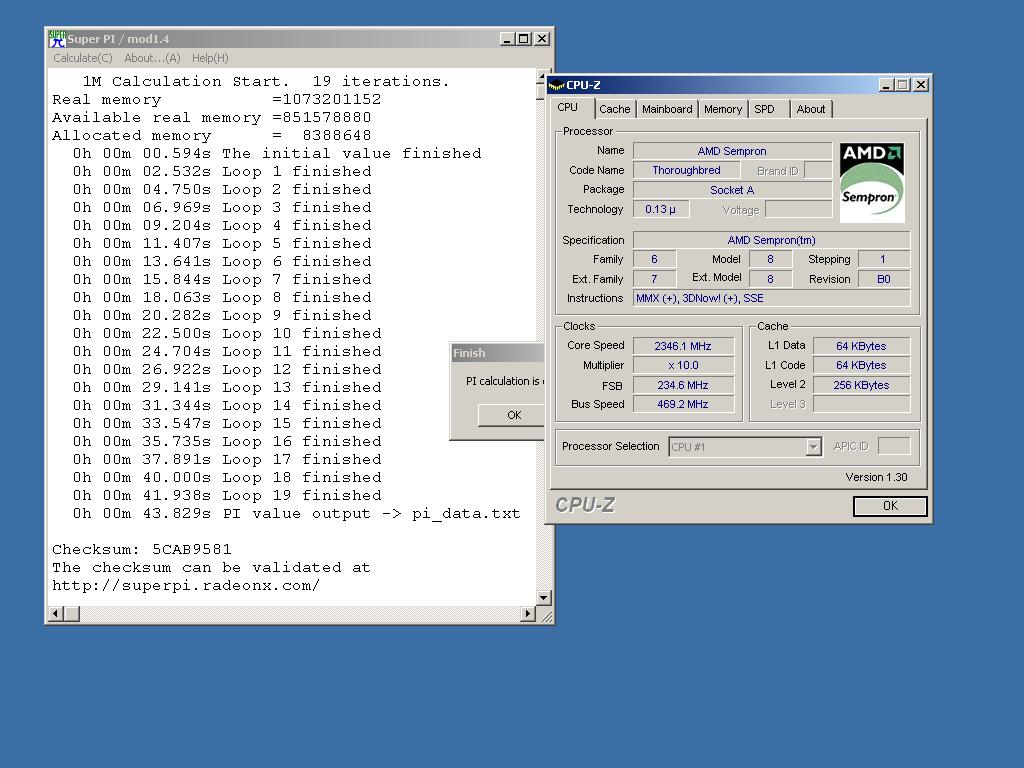This screenshot has width=1024, height=768.
Task: Click the Code Name field showing Thoroughbred
Action: pyautogui.click(x=686, y=170)
